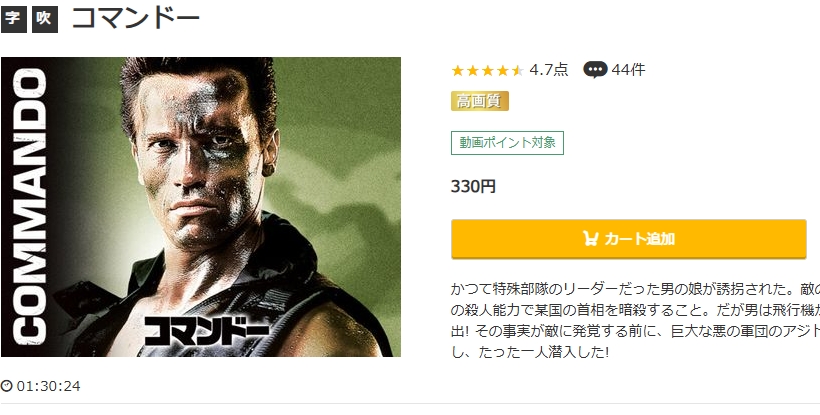Open the 44件 reviews link
This screenshot has width=820, height=415.
[628, 70]
